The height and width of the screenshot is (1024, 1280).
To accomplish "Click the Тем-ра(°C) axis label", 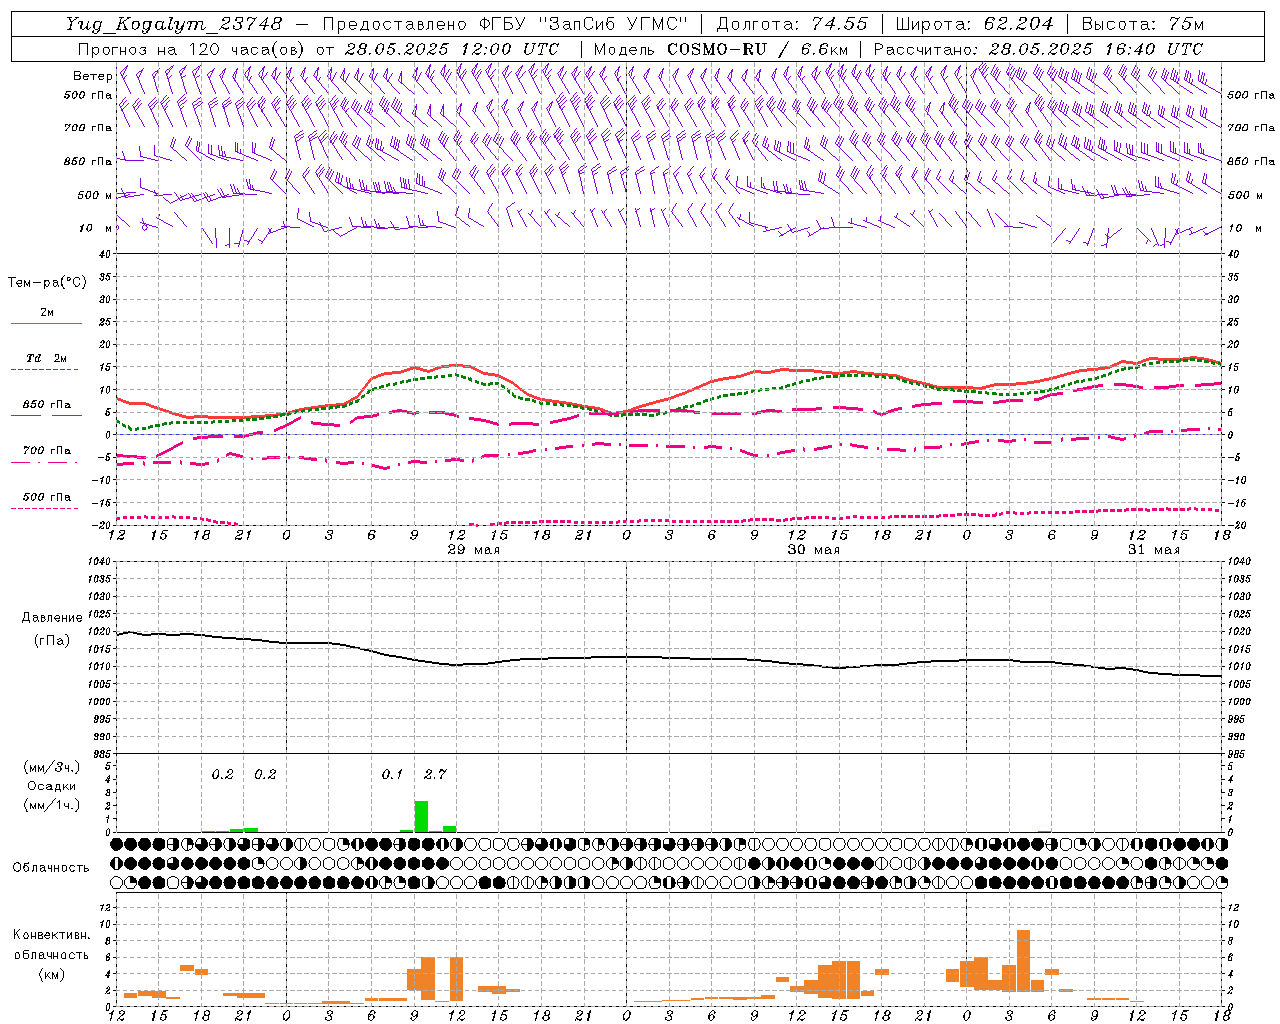I will point(47,283).
